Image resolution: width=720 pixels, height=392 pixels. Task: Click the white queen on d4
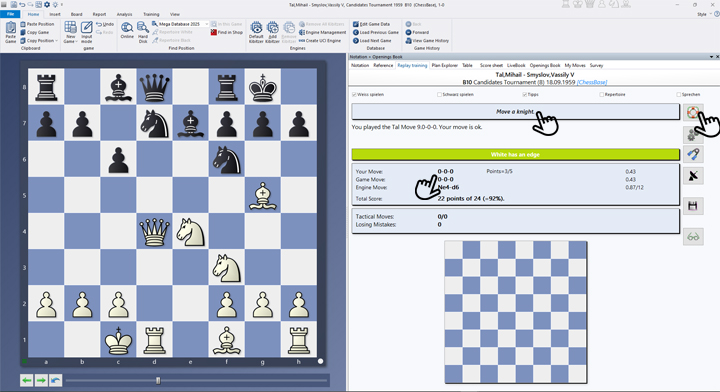(x=154, y=231)
